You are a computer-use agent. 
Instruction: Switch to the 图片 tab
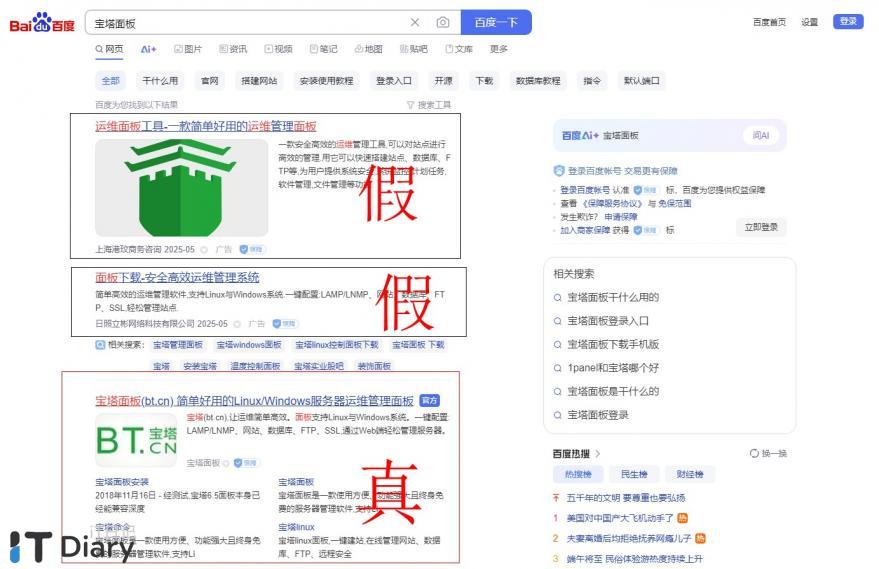pyautogui.click(x=188, y=49)
